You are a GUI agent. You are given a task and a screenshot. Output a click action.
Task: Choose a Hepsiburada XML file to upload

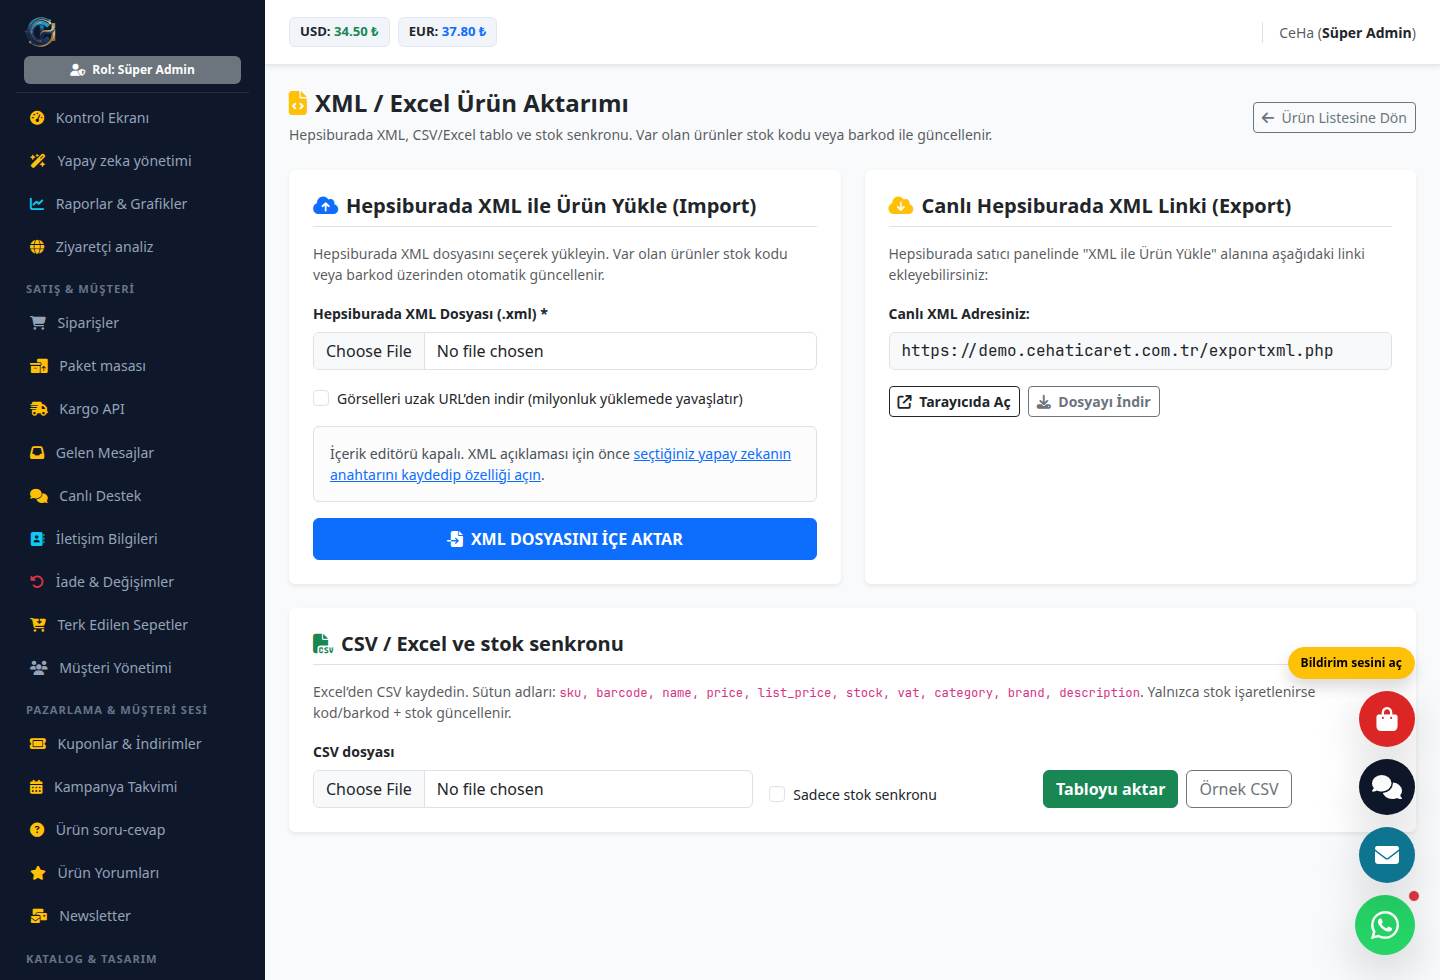[x=565, y=351]
